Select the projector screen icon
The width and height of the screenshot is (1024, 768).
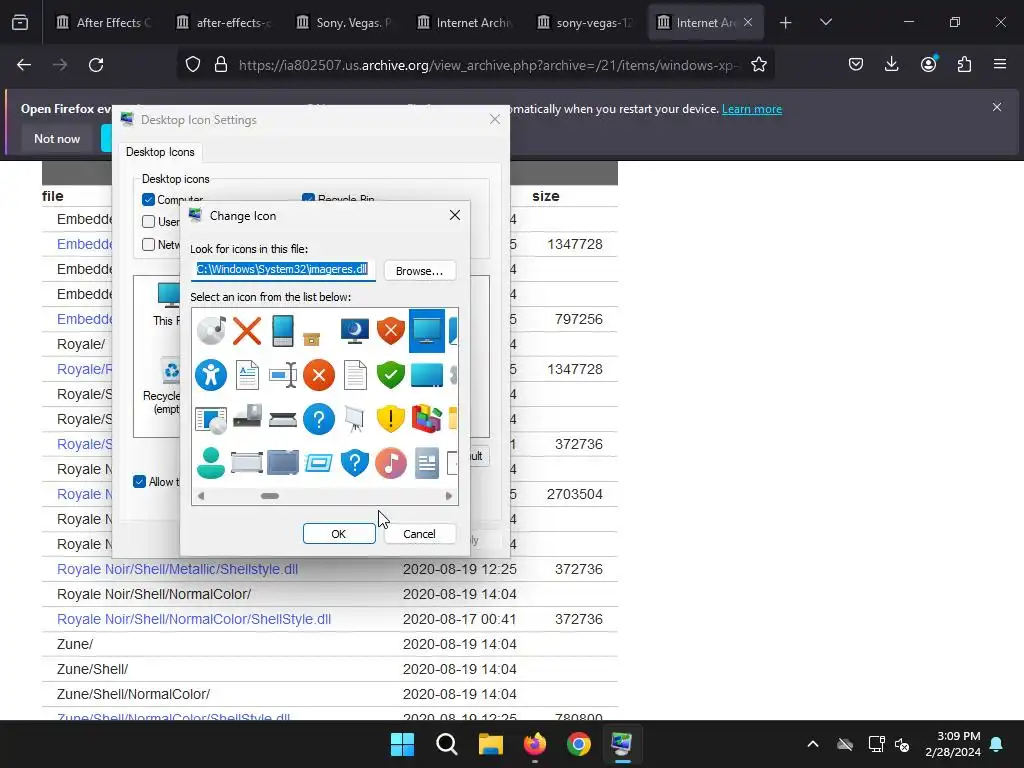point(355,419)
